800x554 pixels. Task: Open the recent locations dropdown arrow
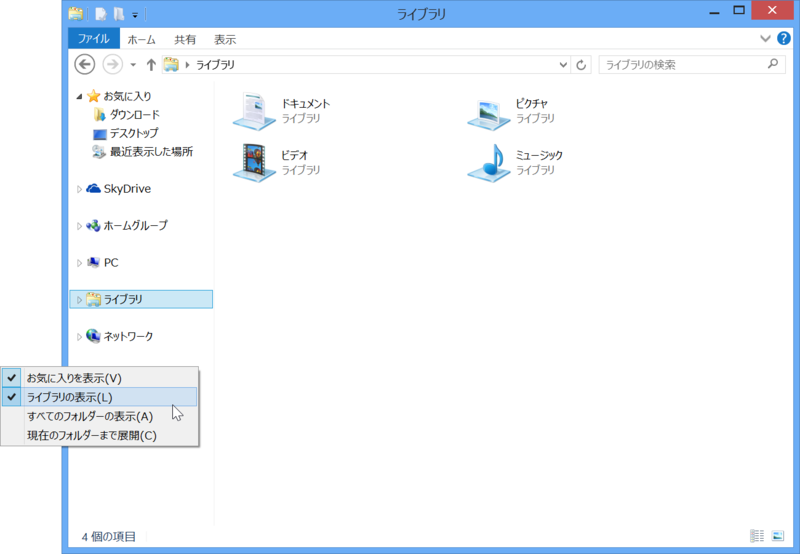coord(133,65)
